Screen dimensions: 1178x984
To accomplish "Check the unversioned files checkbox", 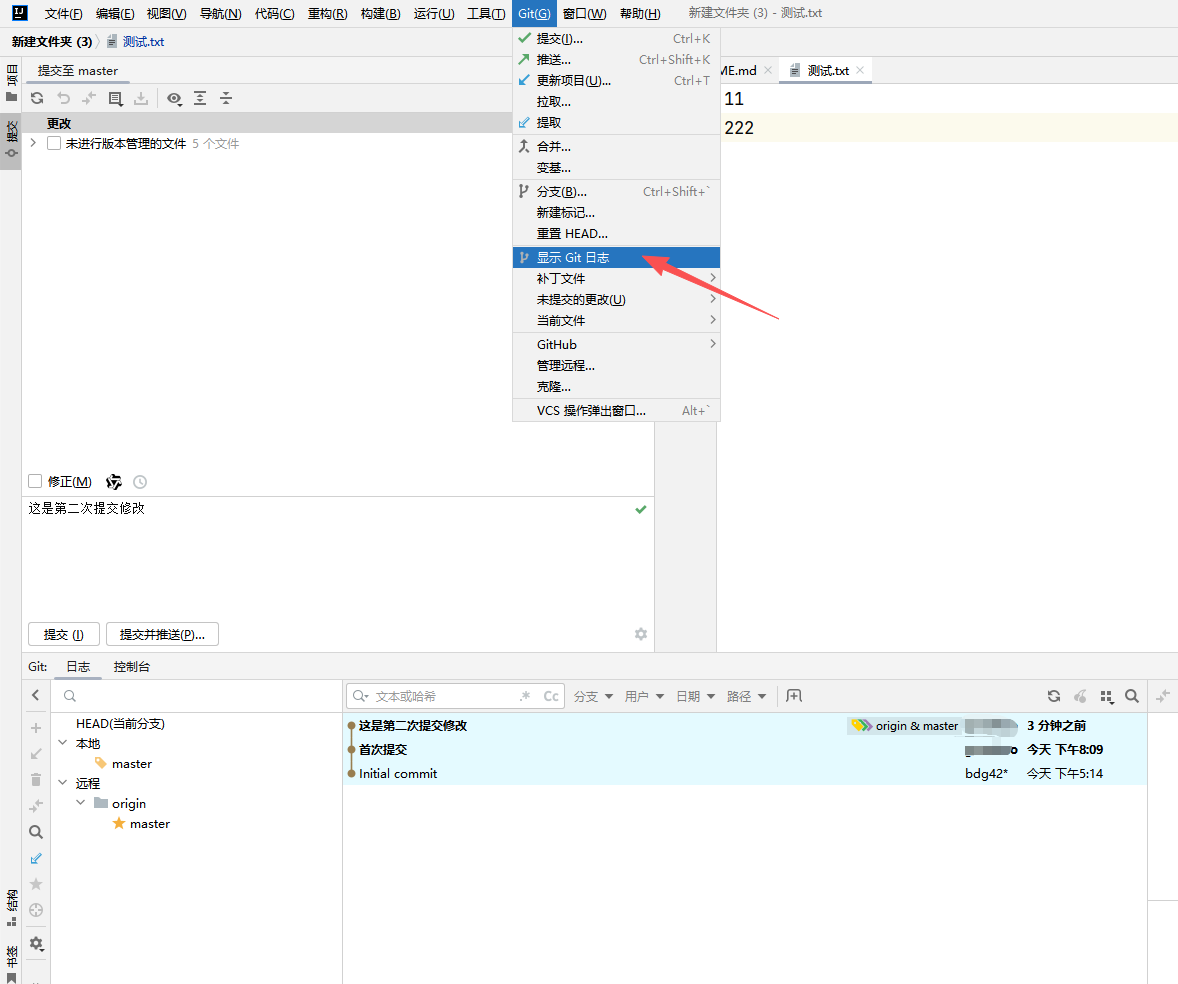I will pos(54,143).
